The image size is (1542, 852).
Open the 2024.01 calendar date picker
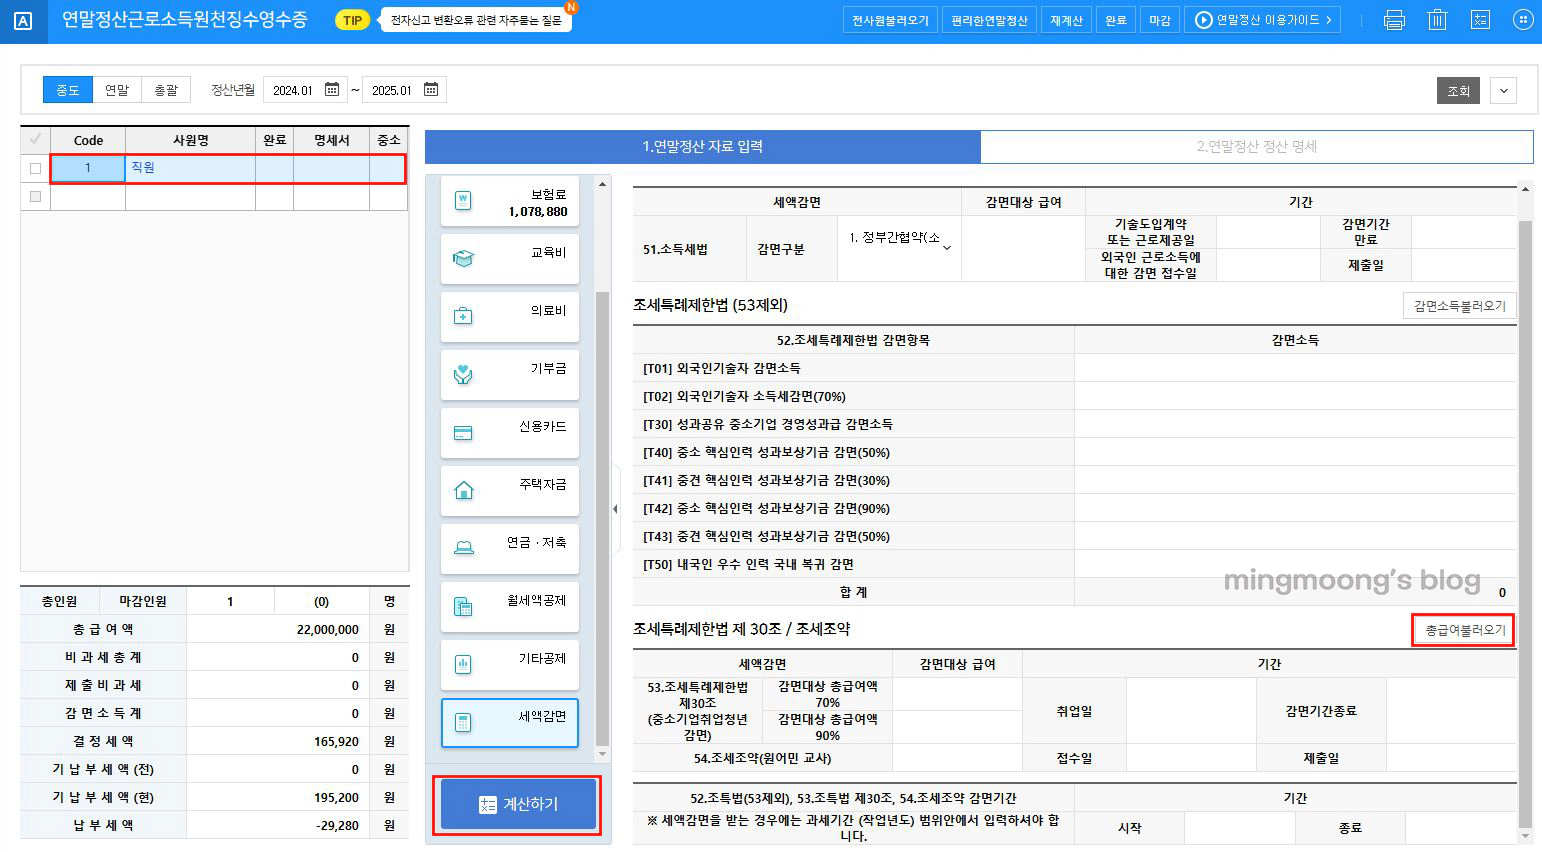[x=333, y=89]
